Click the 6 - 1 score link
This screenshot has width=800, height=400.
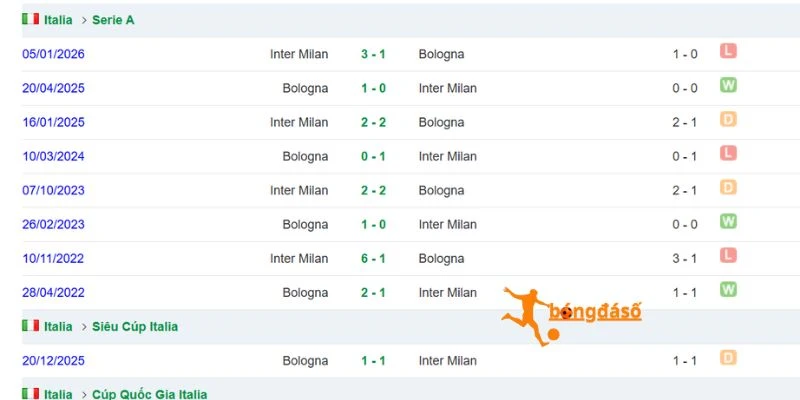point(373,259)
